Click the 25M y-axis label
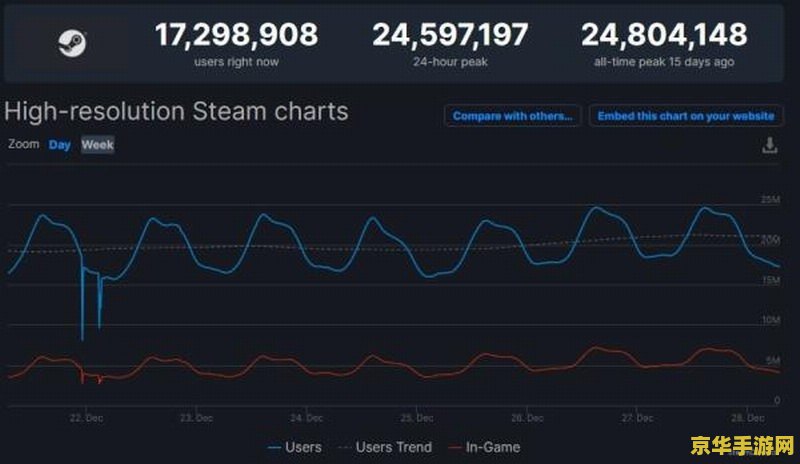Screen dimensions: 800x464 coord(770,199)
